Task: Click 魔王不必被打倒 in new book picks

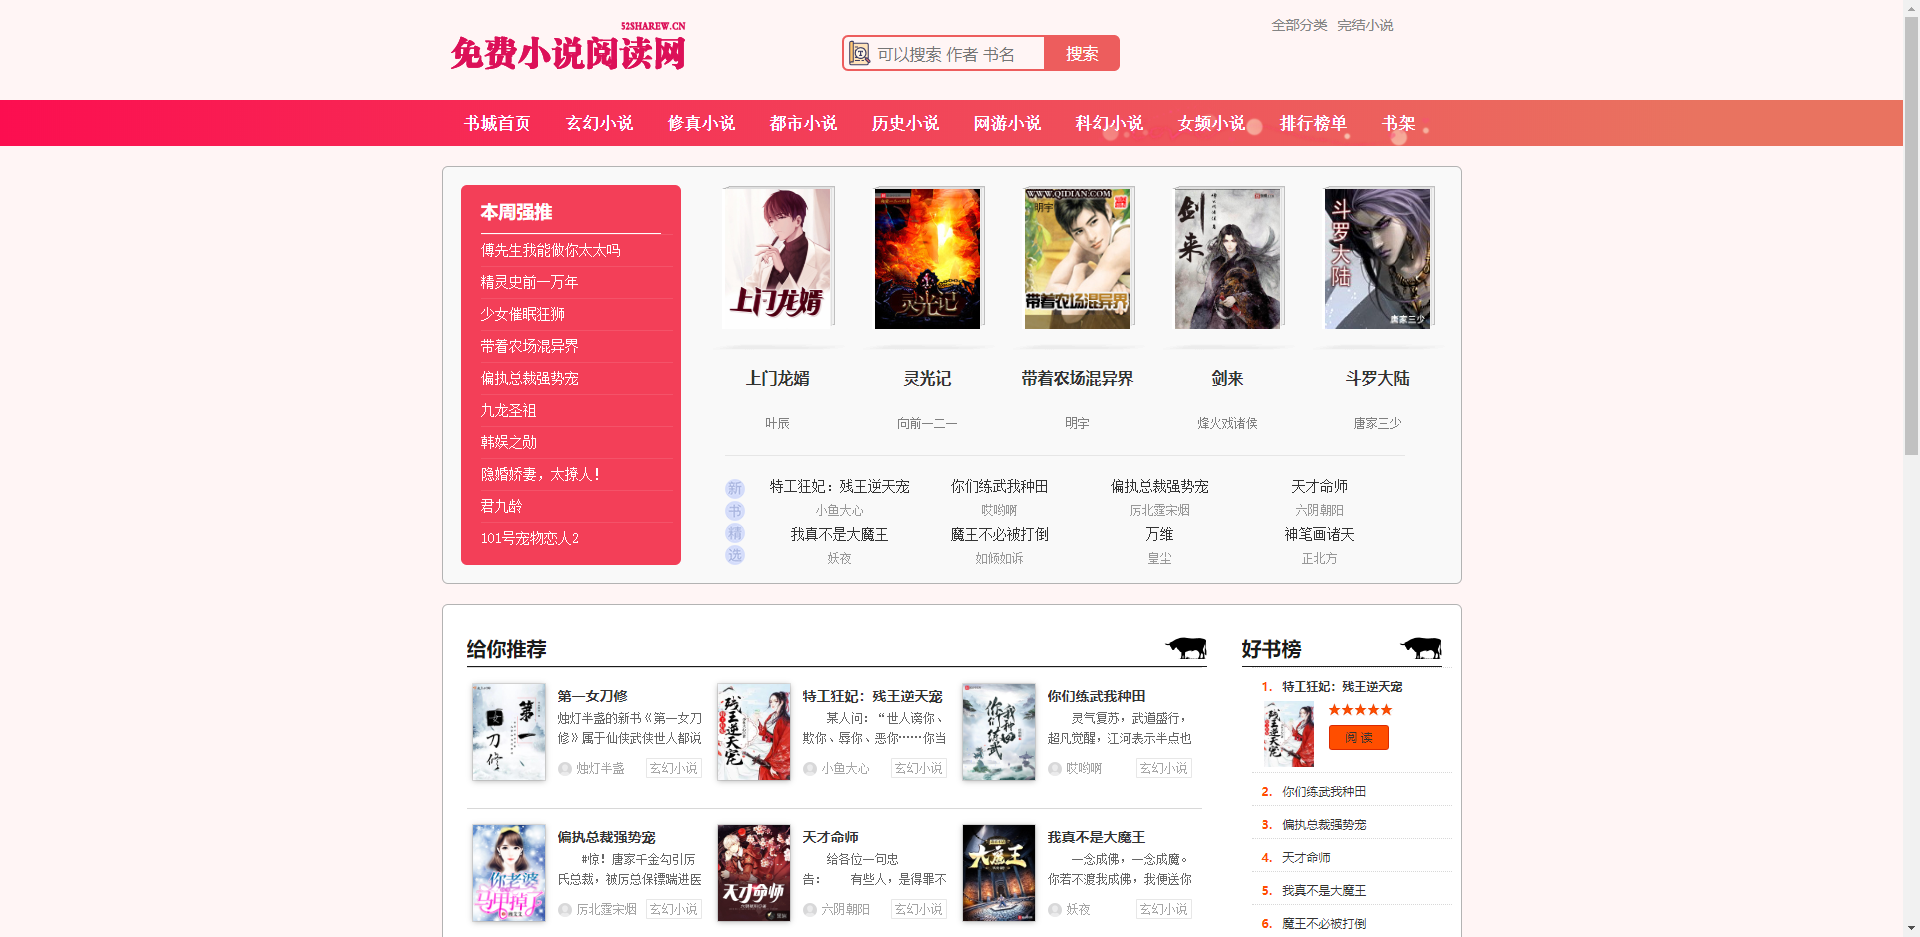Action: click(999, 534)
